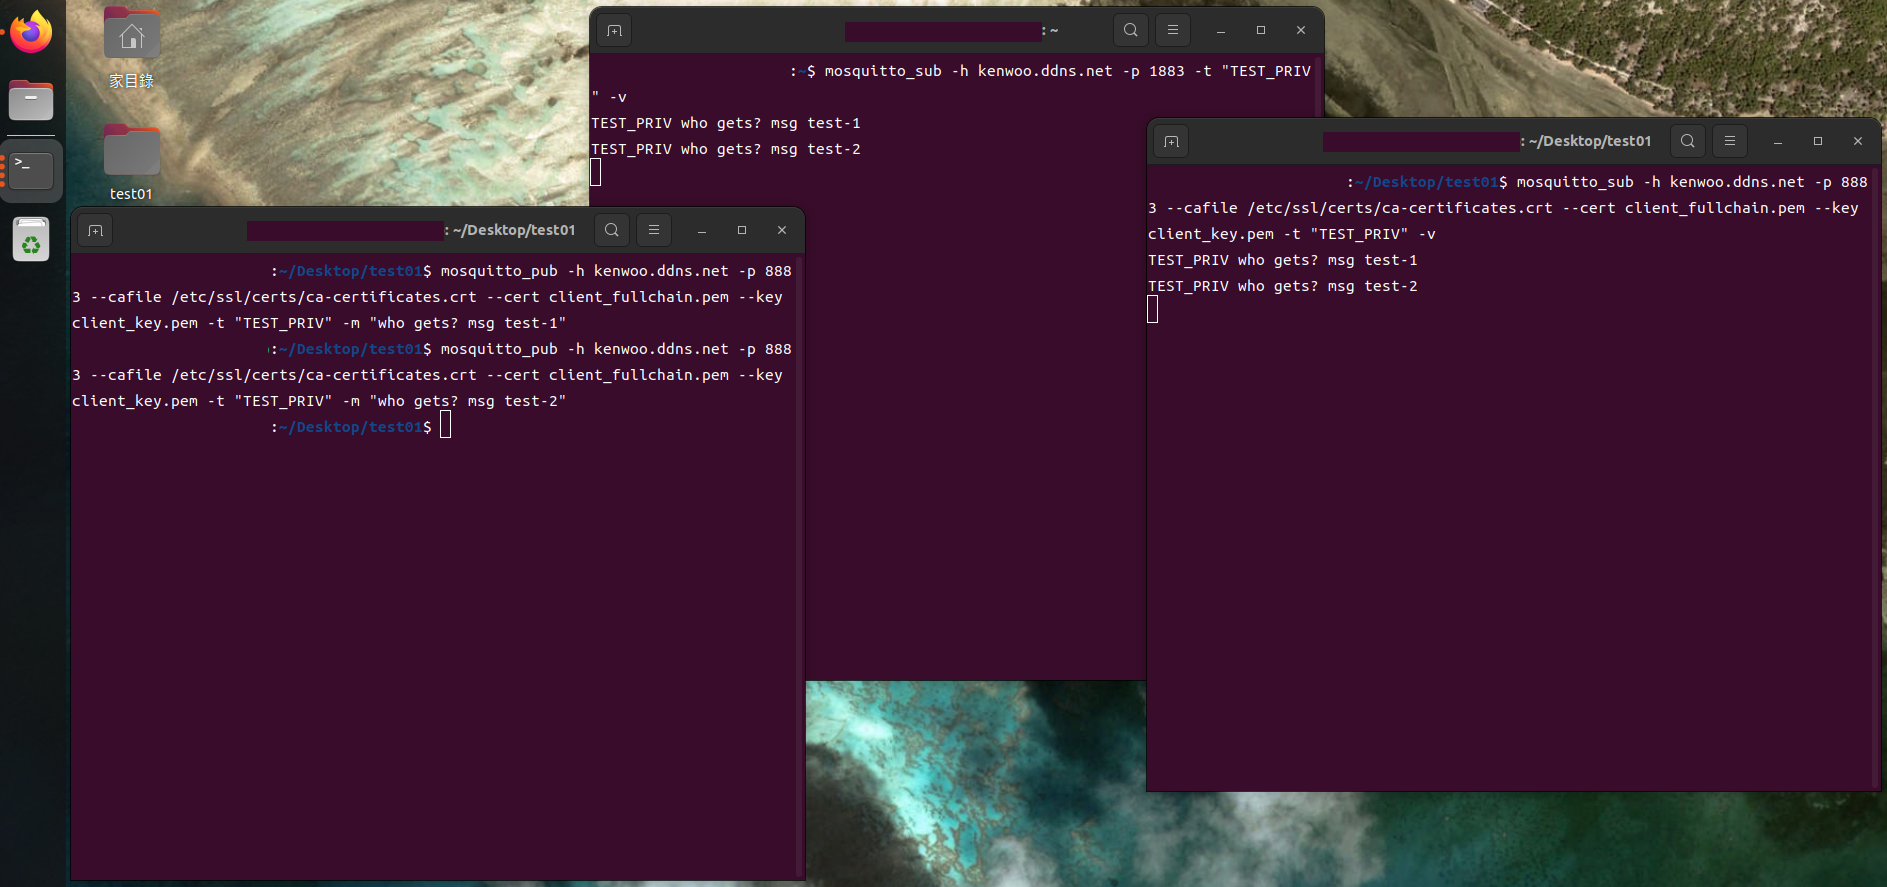Screen dimensions: 1887x887
Task: Maximize the right-hand test01 mosquitto_sub terminal
Action: tap(1818, 142)
